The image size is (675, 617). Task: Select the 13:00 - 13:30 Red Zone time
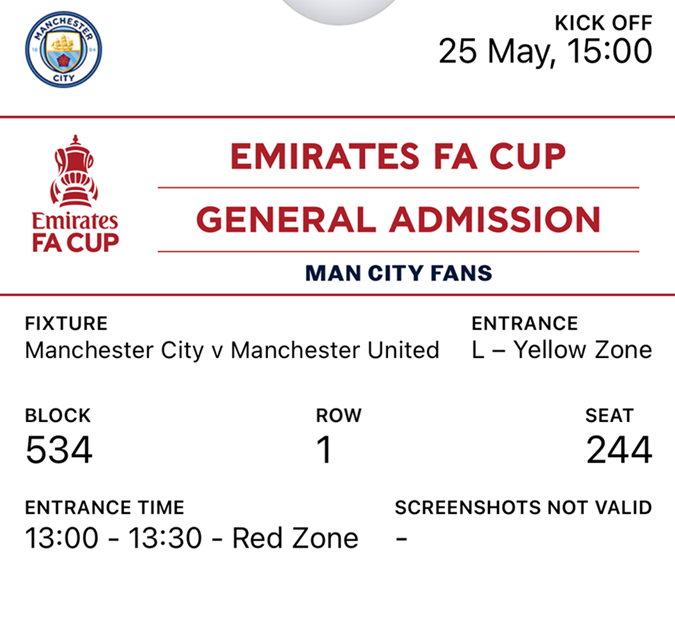pos(191,538)
